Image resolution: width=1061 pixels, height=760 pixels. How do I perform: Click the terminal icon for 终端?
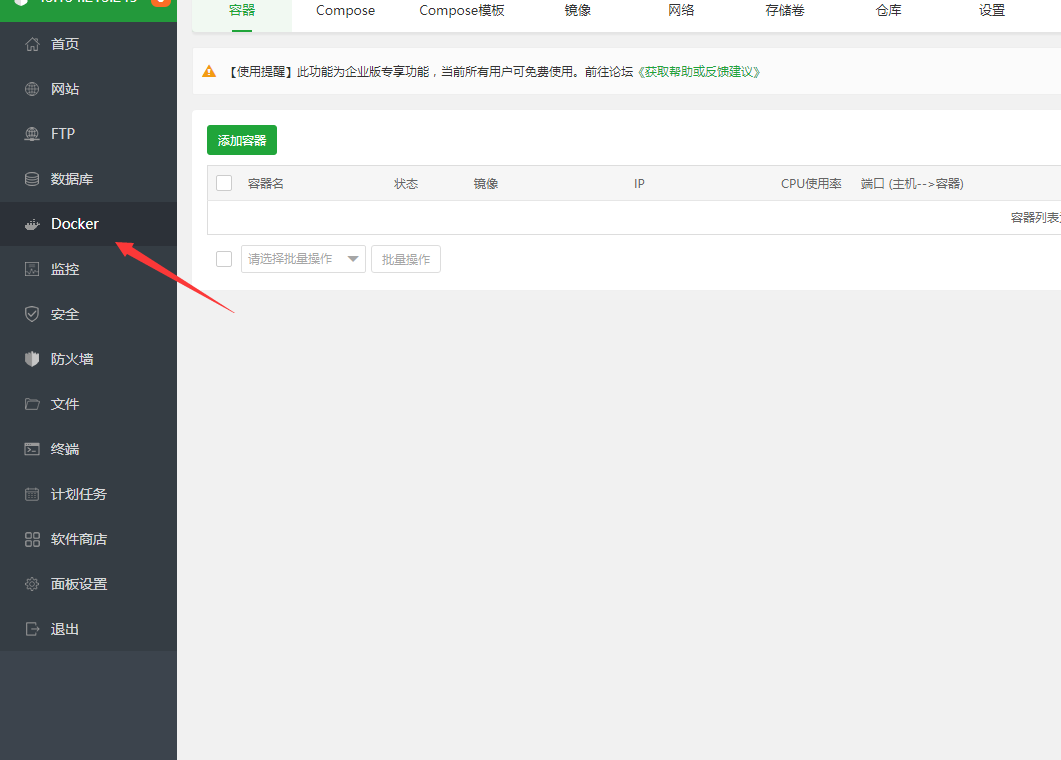point(32,449)
